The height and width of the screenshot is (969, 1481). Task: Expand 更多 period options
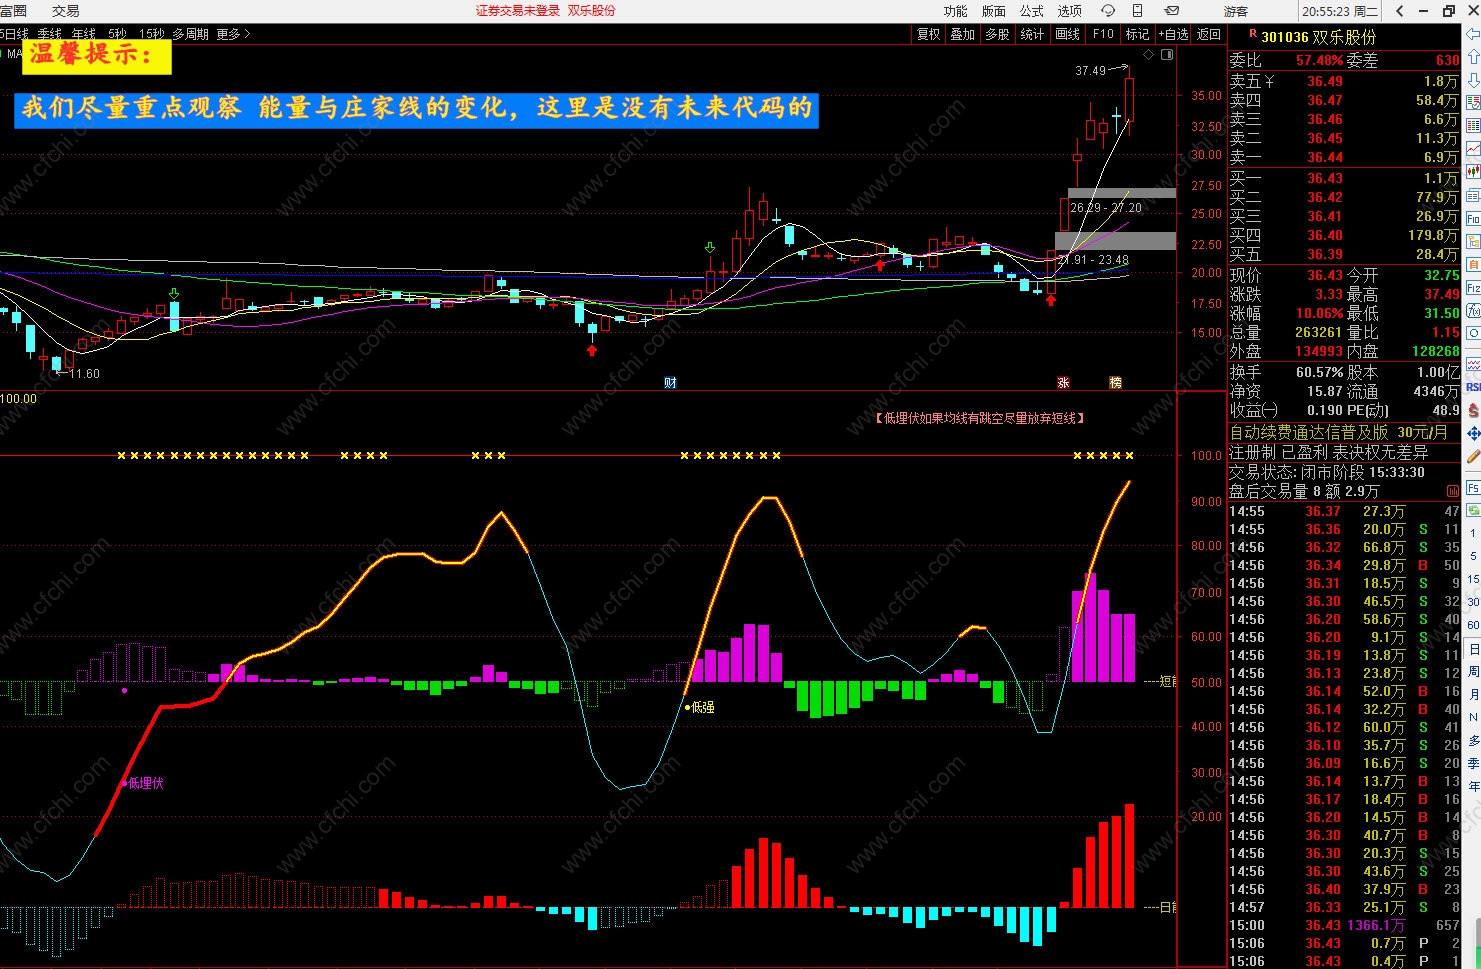pyautogui.click(x=233, y=34)
